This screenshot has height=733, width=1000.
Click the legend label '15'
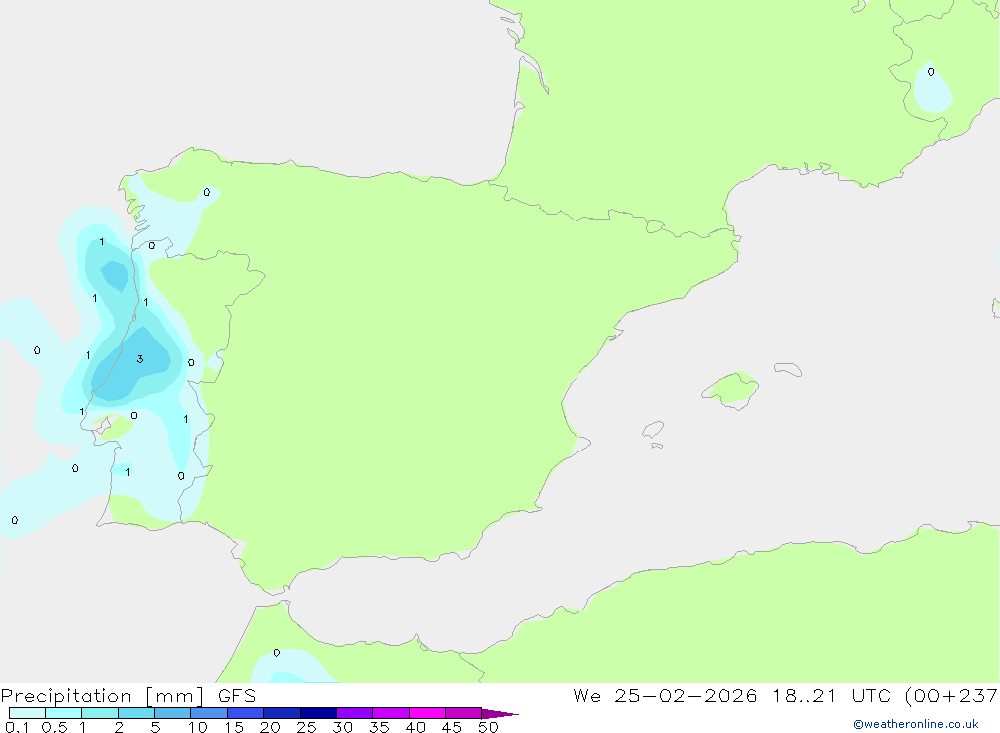tap(234, 727)
